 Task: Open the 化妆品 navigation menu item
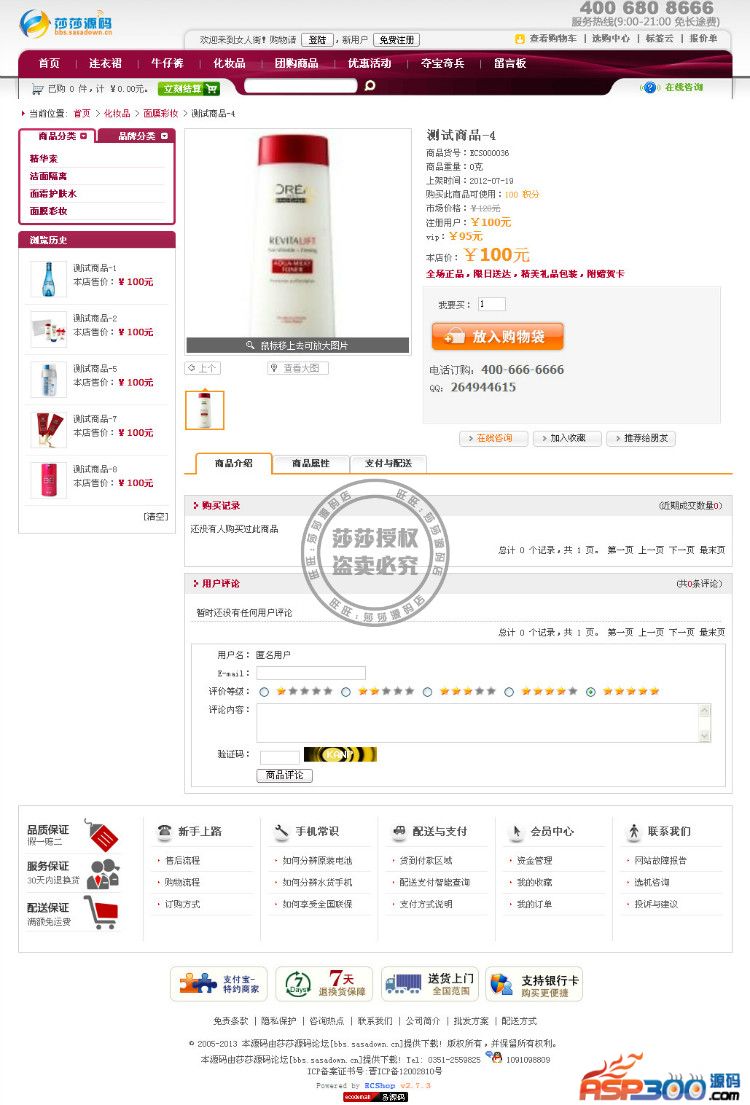click(229, 63)
